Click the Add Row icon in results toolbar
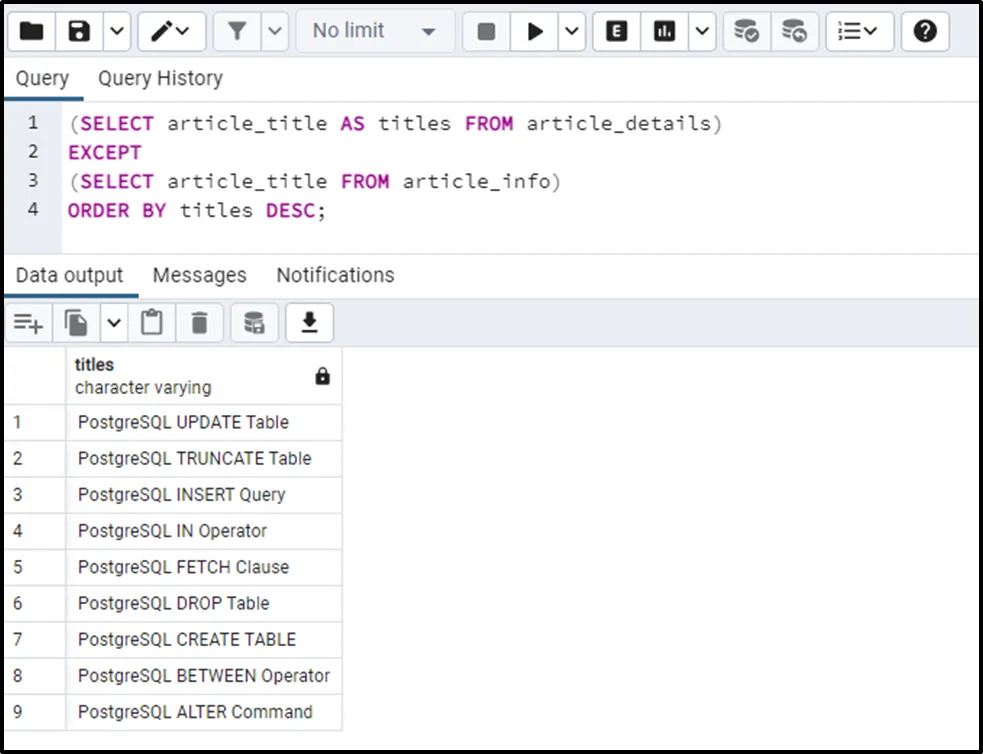This screenshot has height=754, width=983. 28,323
